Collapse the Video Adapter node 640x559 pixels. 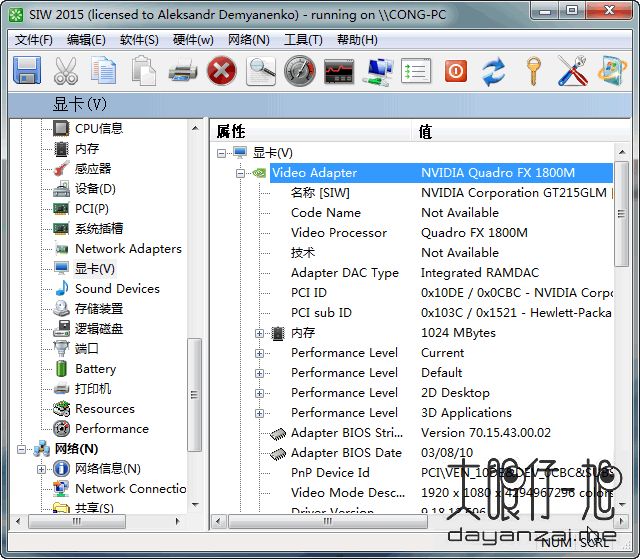[240, 173]
